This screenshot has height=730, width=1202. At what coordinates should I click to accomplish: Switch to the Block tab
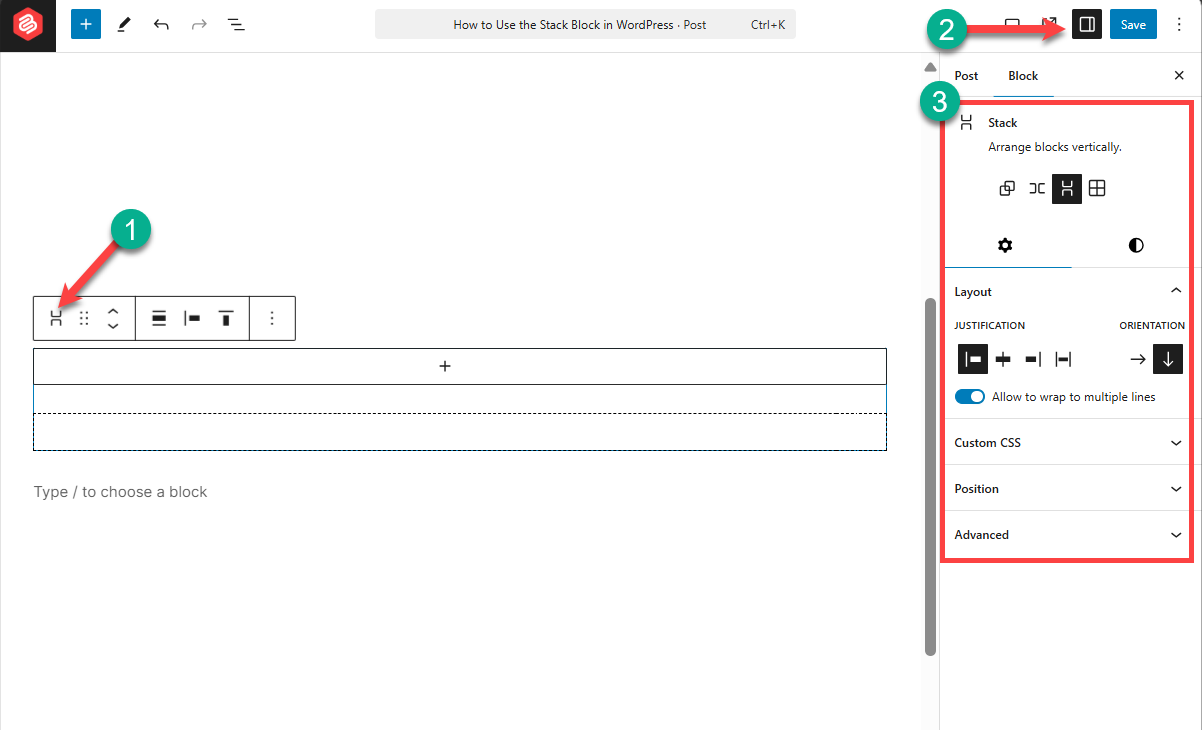[1023, 76]
